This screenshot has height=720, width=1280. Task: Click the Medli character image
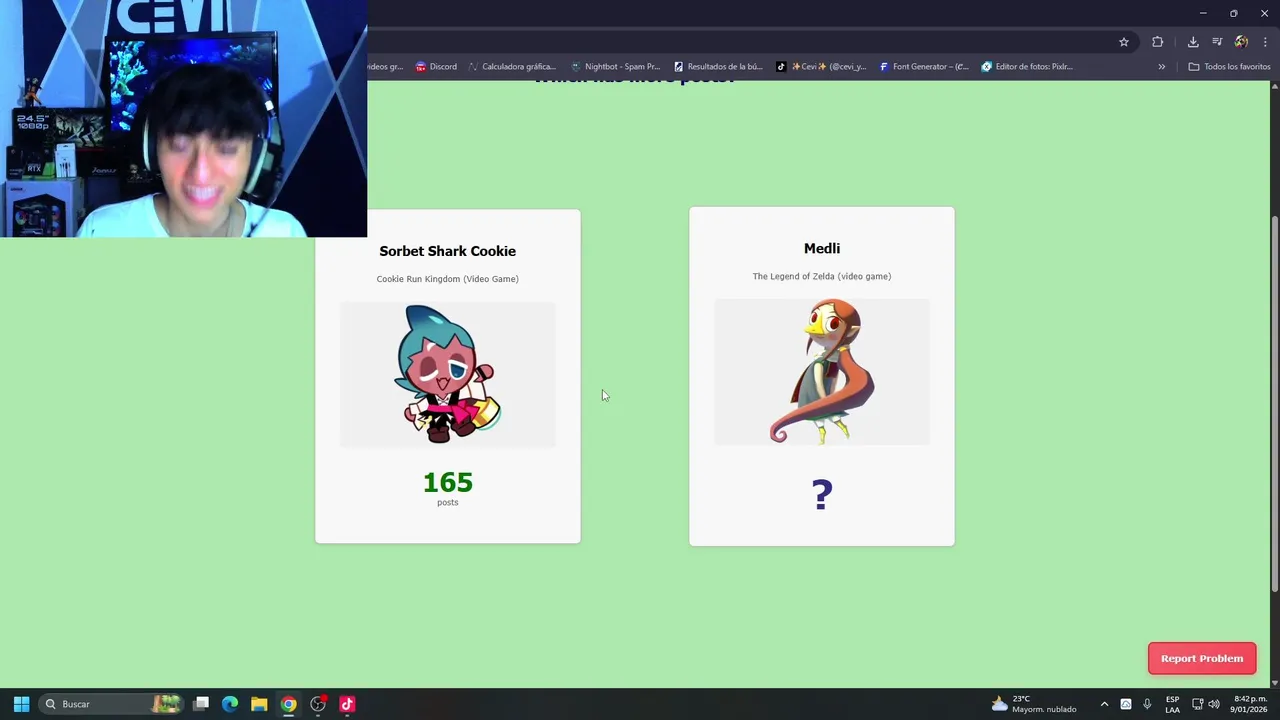click(x=822, y=371)
